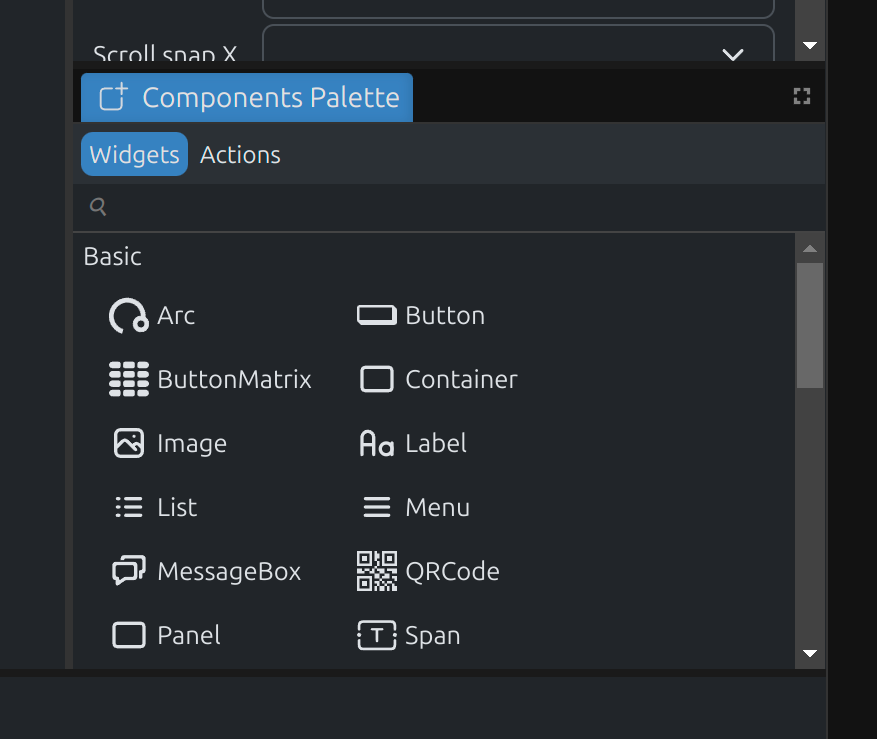Select the Label widget icon
Viewport: 877px width, 739px height.
click(x=377, y=444)
